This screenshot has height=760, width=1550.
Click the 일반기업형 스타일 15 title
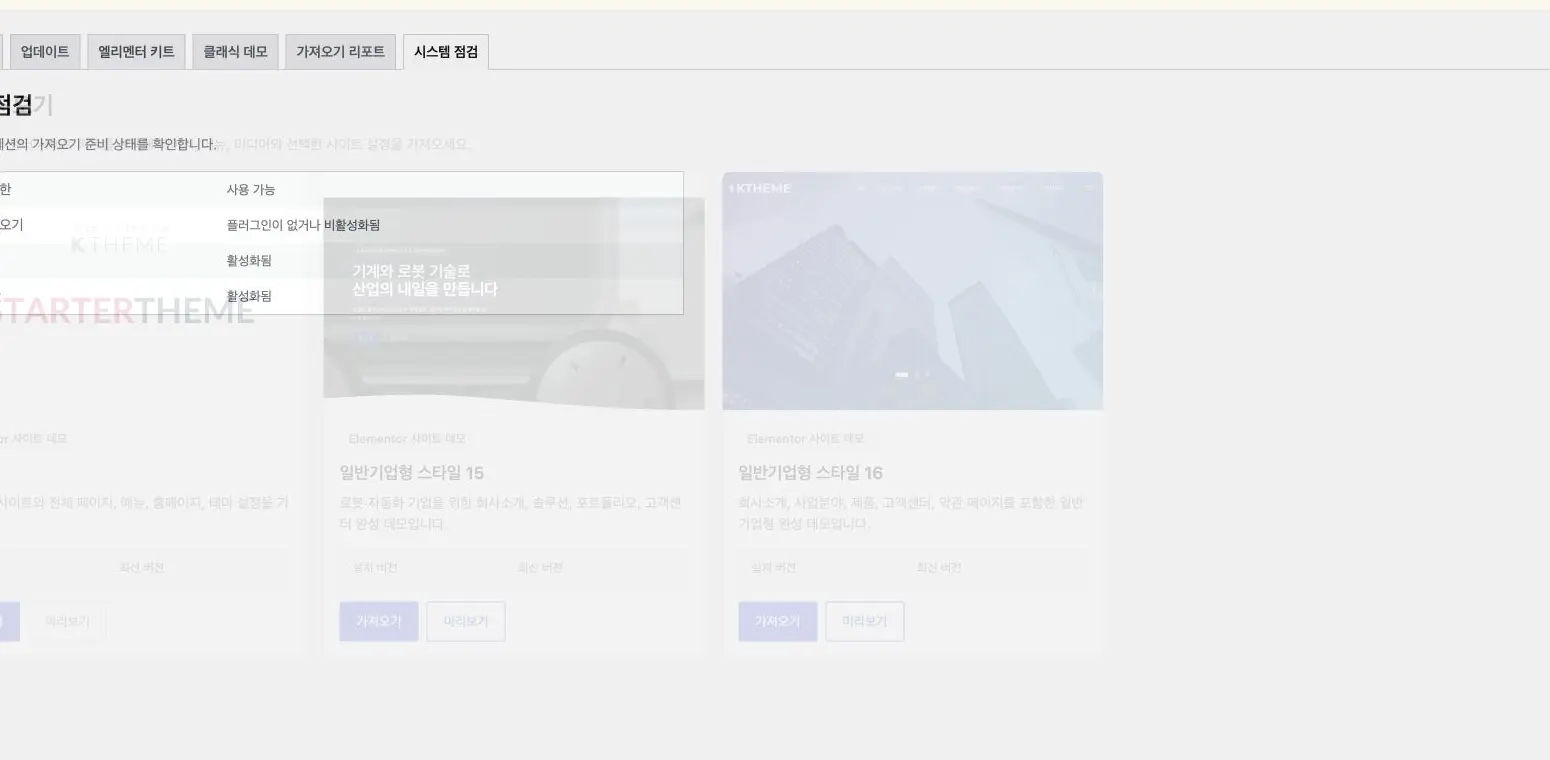coord(412,473)
